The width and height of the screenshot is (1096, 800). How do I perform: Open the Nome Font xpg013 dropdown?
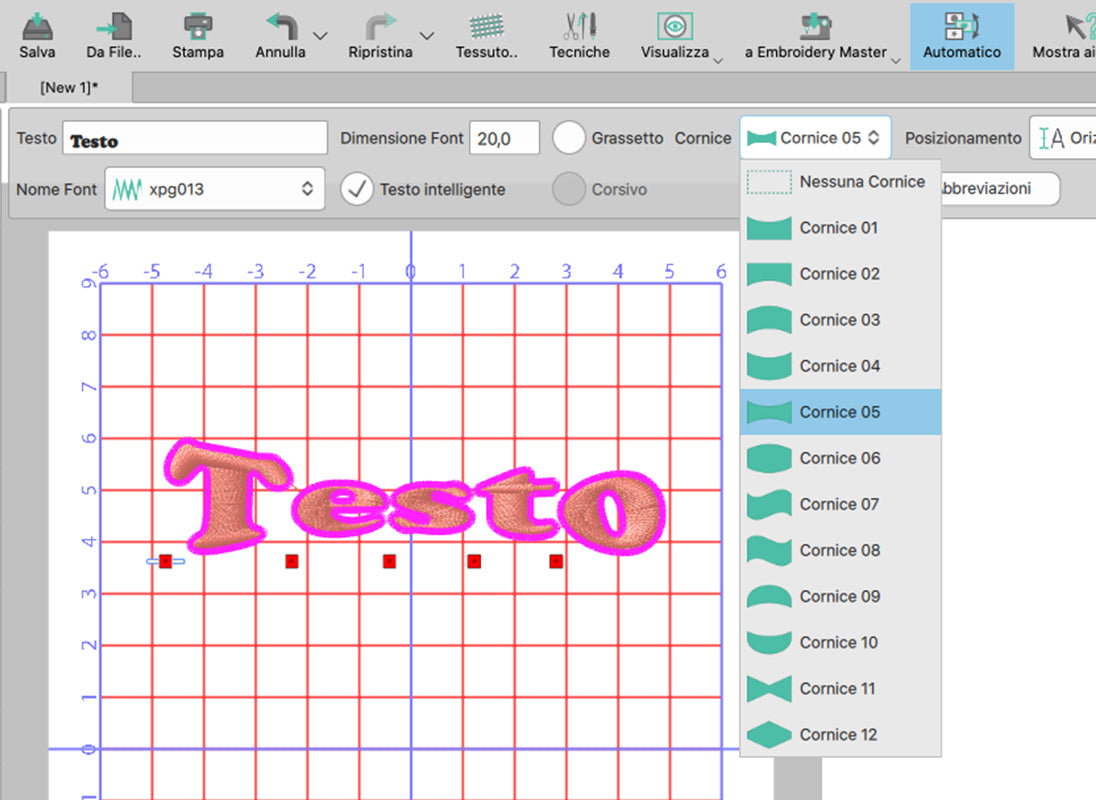point(214,189)
